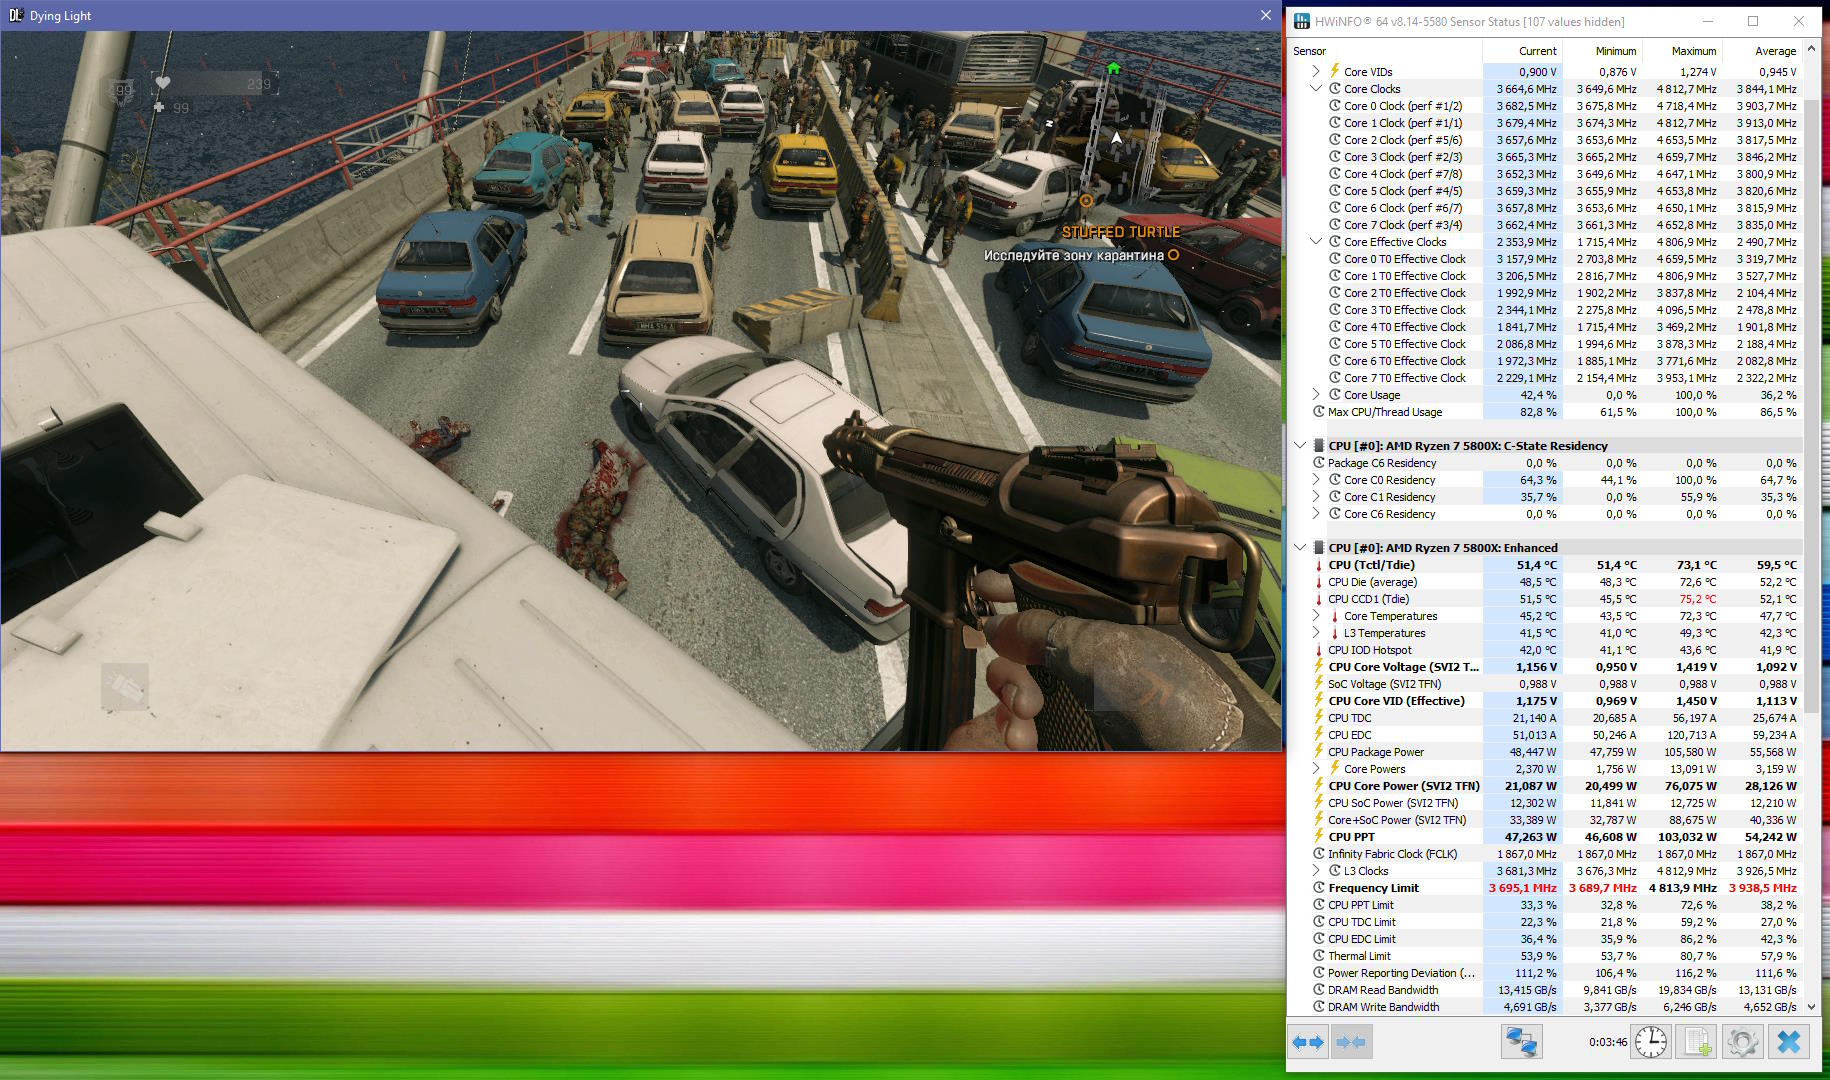
Task: Click the lightning icon beside CPU TDC
Action: pyautogui.click(x=1319, y=718)
